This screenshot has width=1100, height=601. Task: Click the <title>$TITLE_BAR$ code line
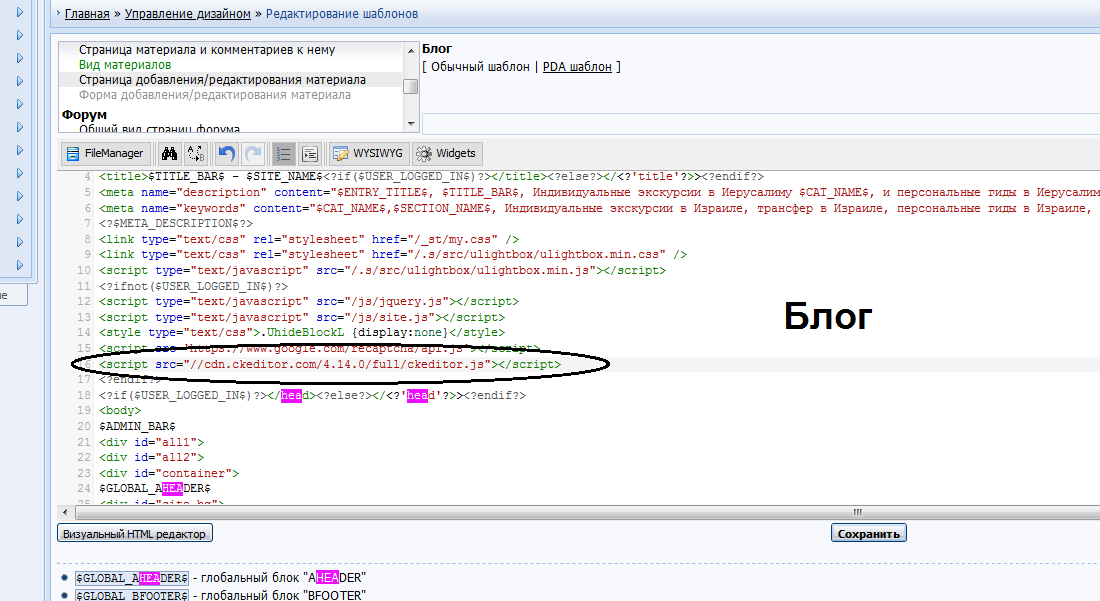tap(431, 177)
